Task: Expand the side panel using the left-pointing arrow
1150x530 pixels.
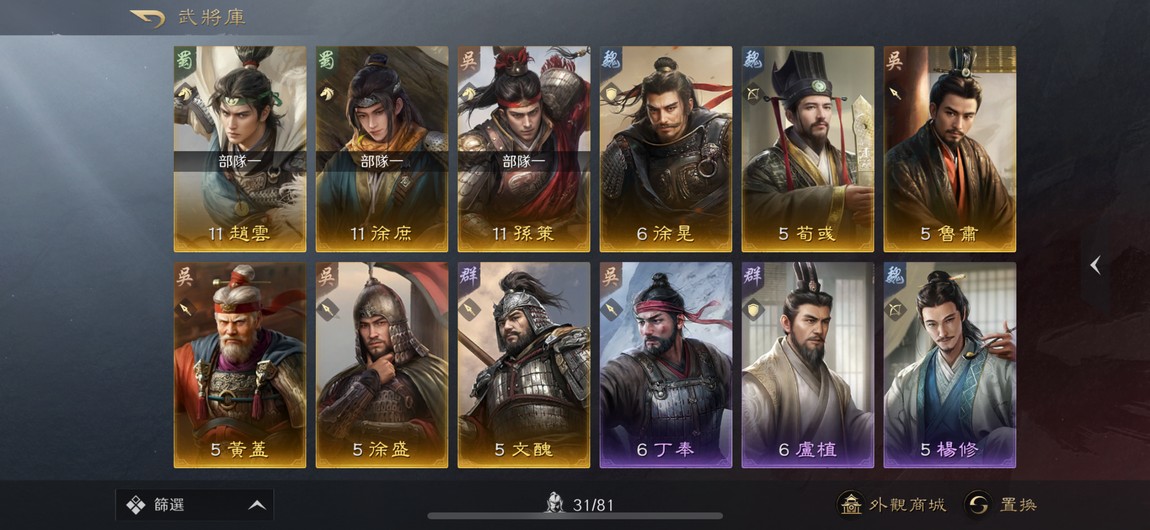Action: (x=1095, y=265)
